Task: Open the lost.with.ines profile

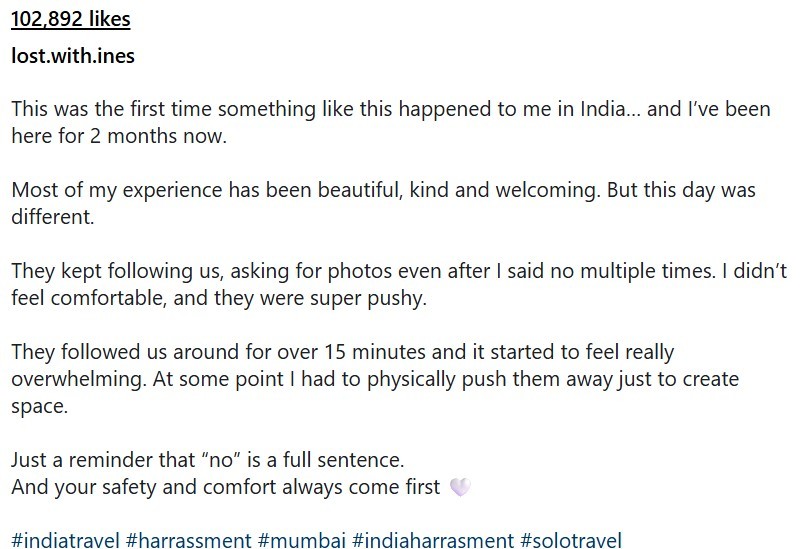Action: pos(72,56)
